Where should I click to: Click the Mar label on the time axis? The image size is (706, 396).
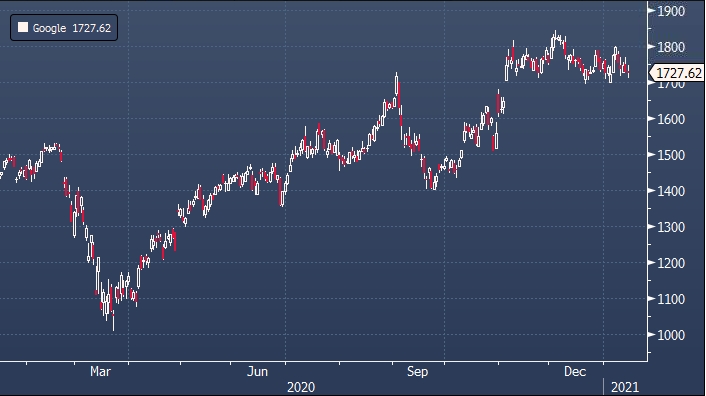100,372
